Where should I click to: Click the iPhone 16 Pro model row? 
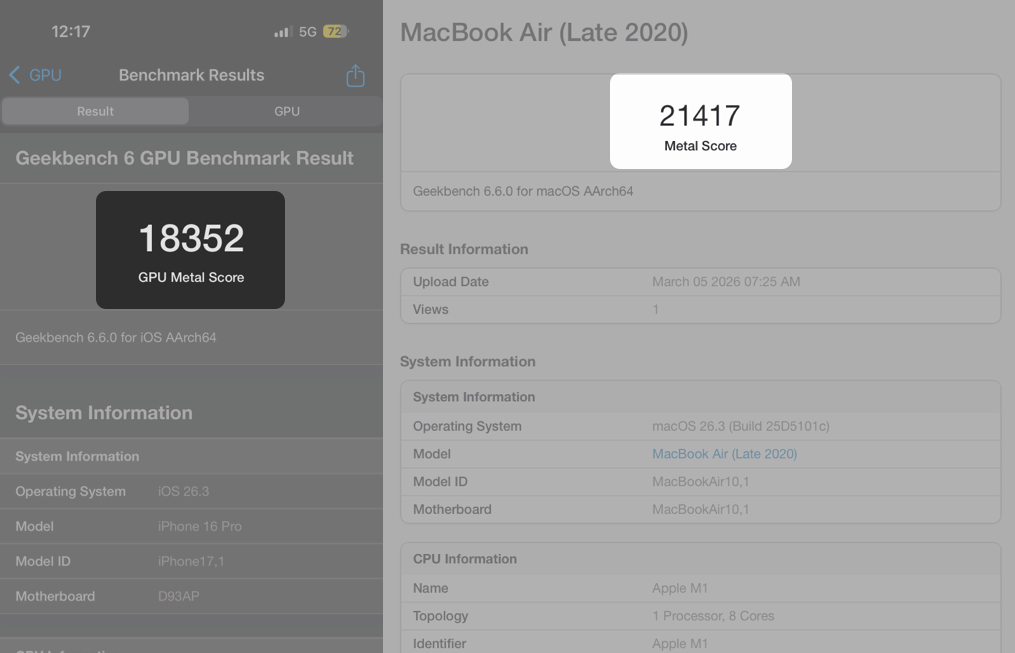tap(190, 526)
